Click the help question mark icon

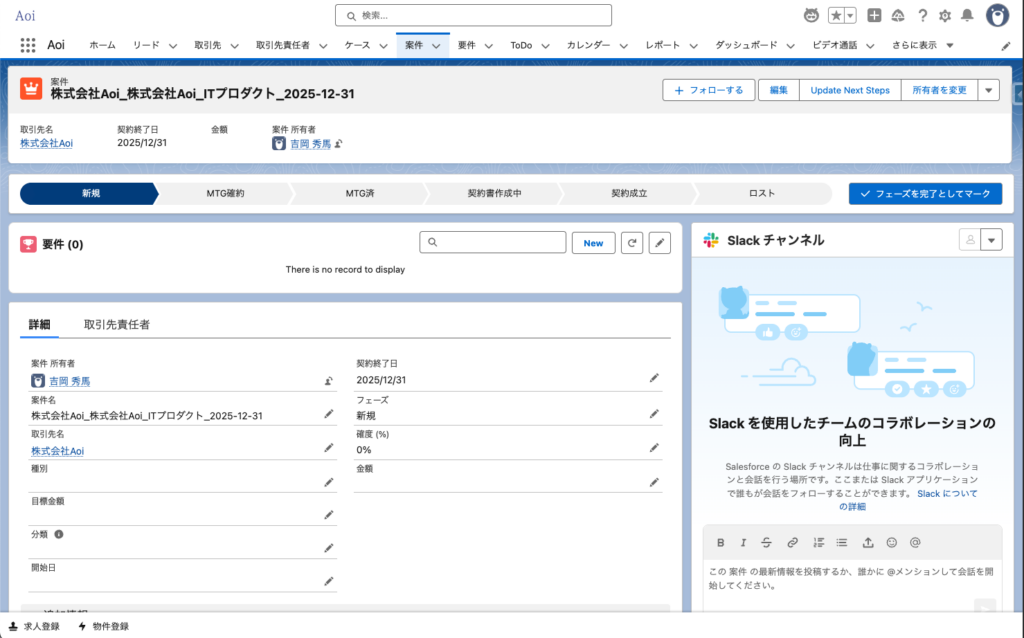922,15
